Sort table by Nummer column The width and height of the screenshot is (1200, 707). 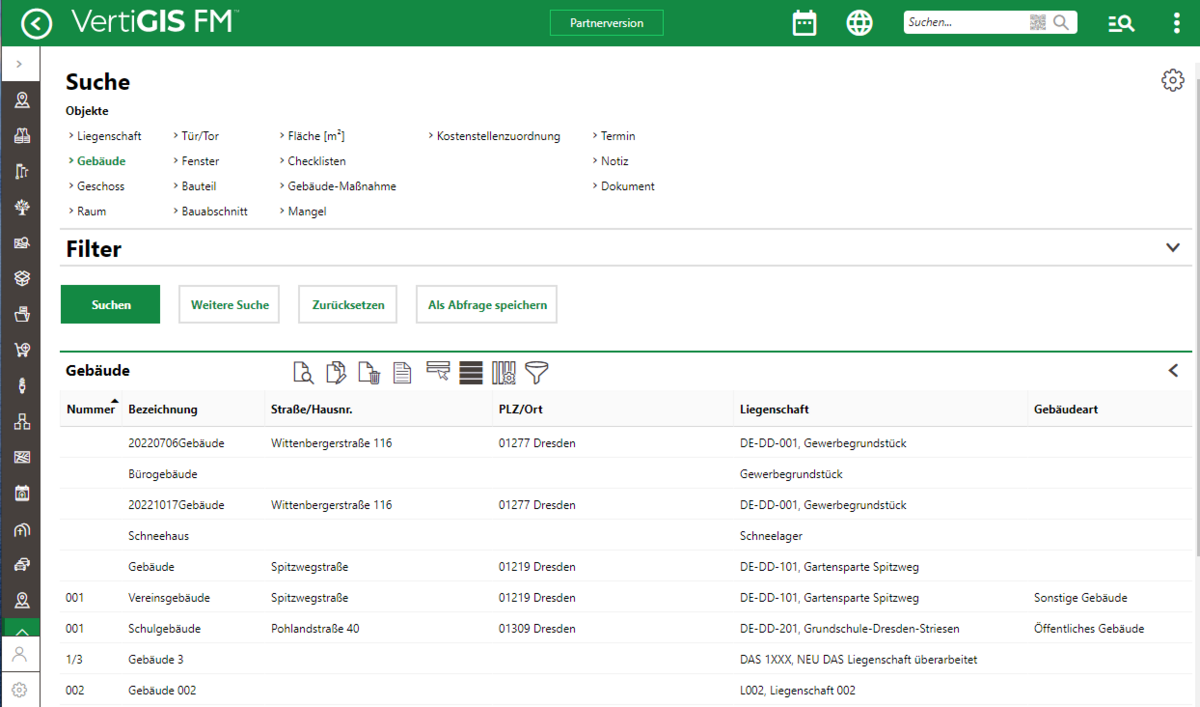pyautogui.click(x=92, y=408)
